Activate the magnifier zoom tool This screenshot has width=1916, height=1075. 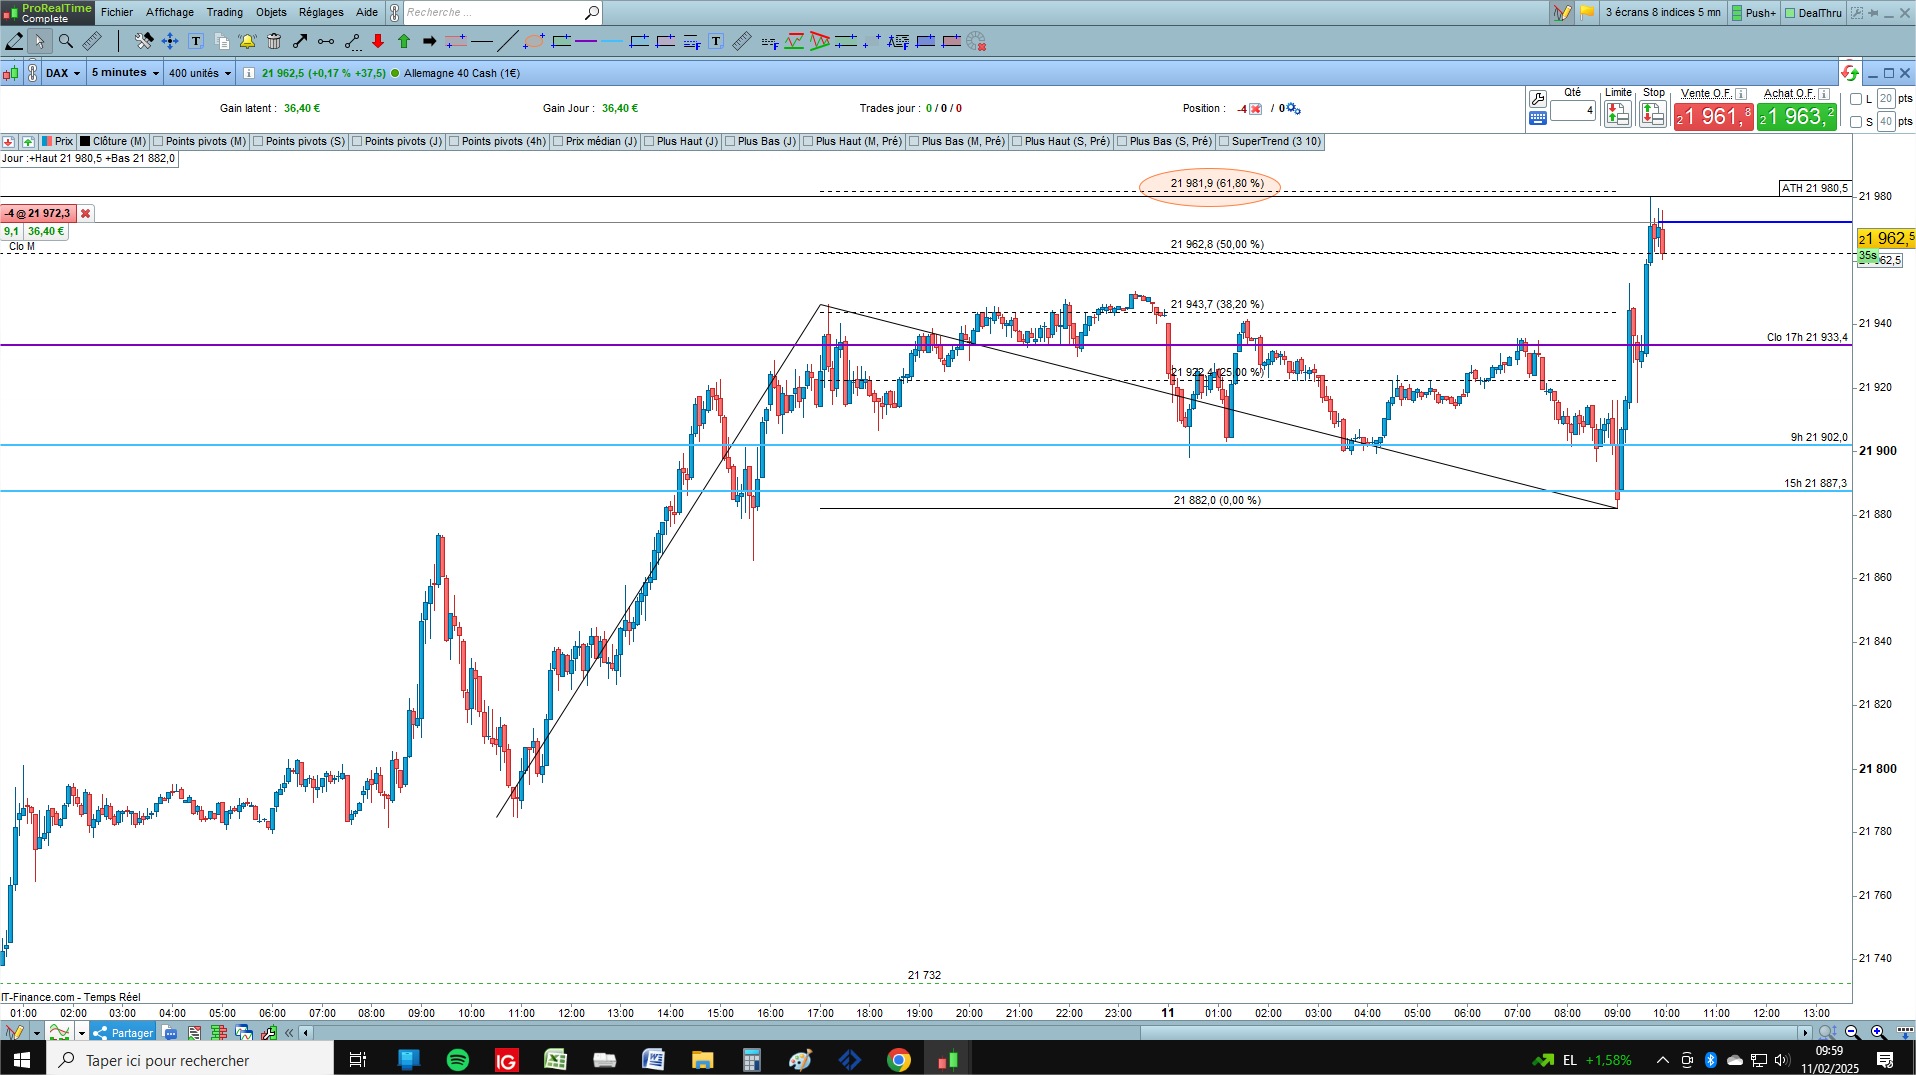pos(66,41)
